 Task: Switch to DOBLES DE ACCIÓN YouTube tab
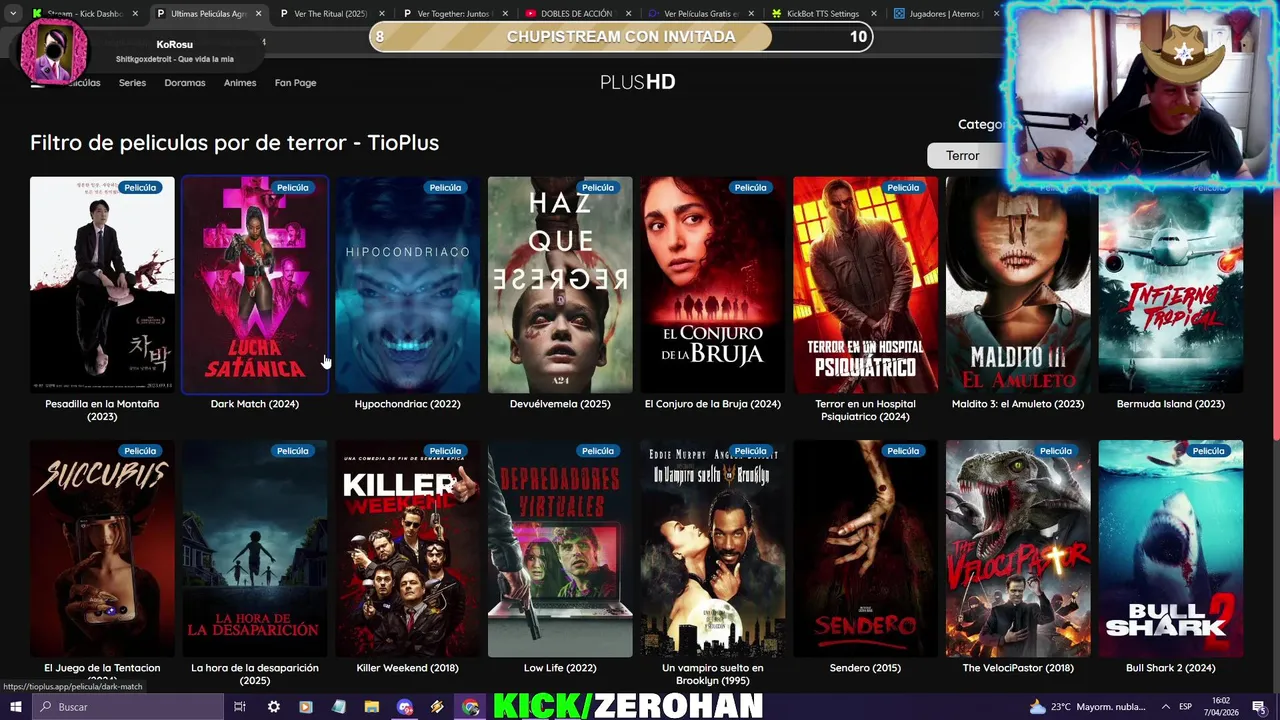tap(578, 14)
